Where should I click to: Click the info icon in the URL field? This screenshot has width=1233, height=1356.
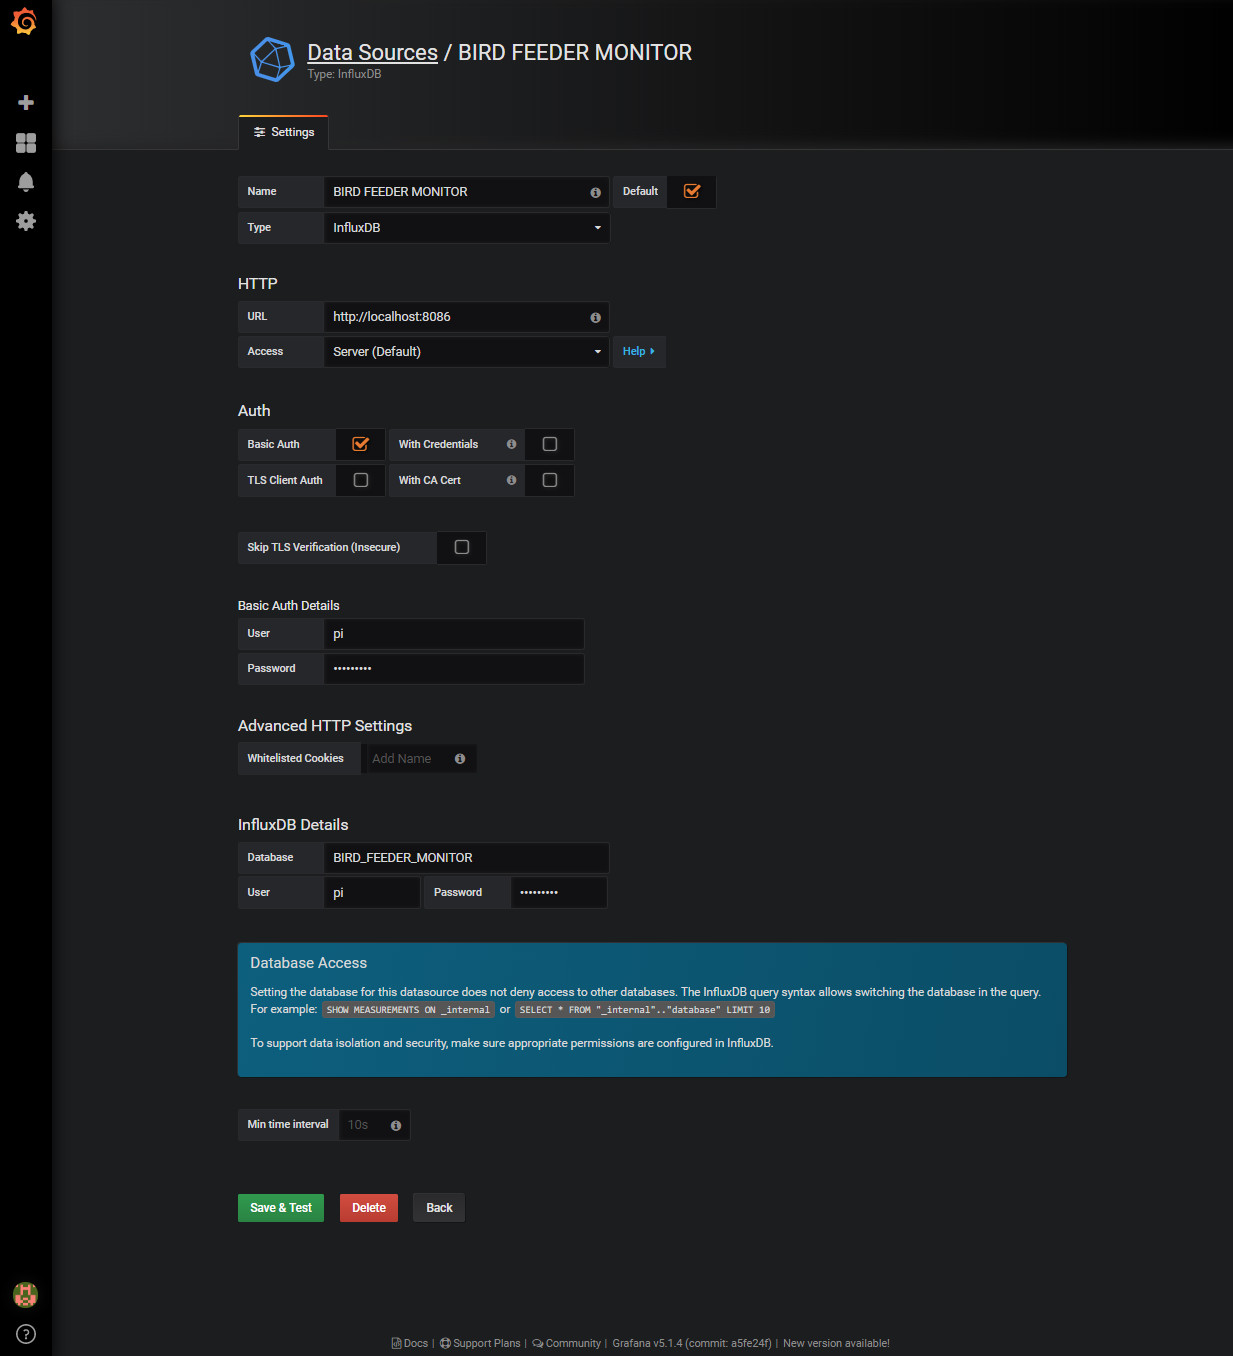[595, 317]
